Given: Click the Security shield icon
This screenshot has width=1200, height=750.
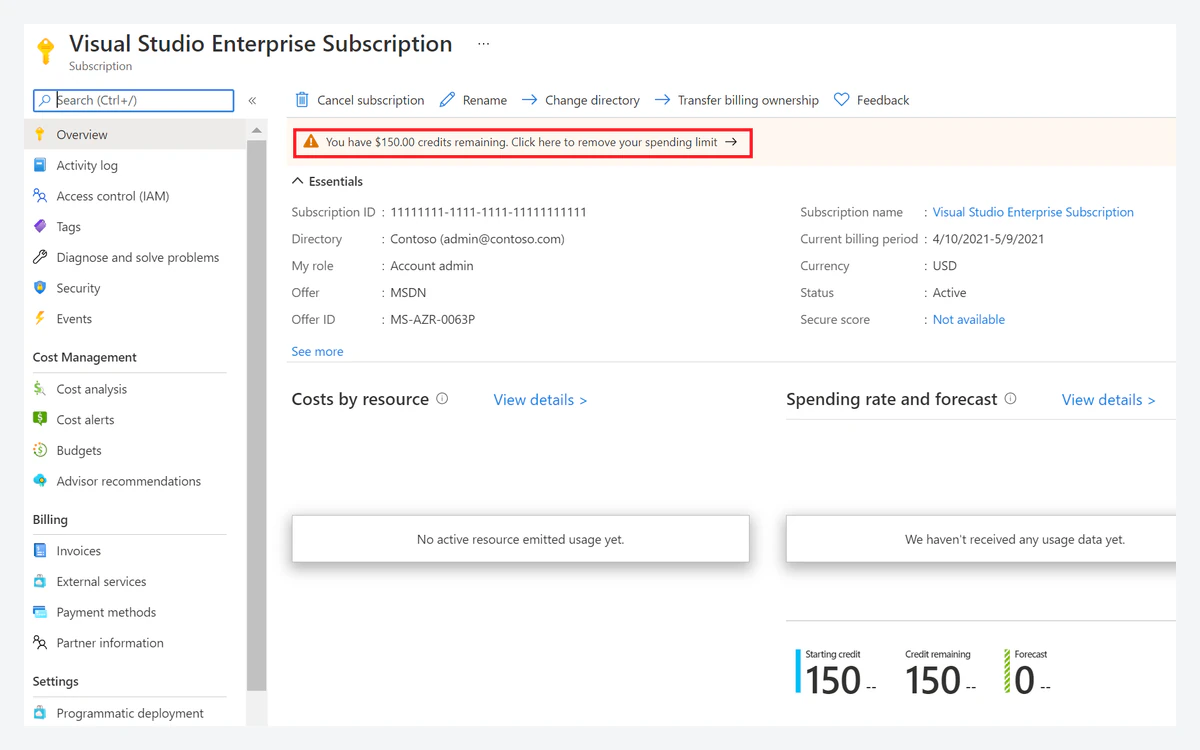Looking at the screenshot, I should click(40, 288).
